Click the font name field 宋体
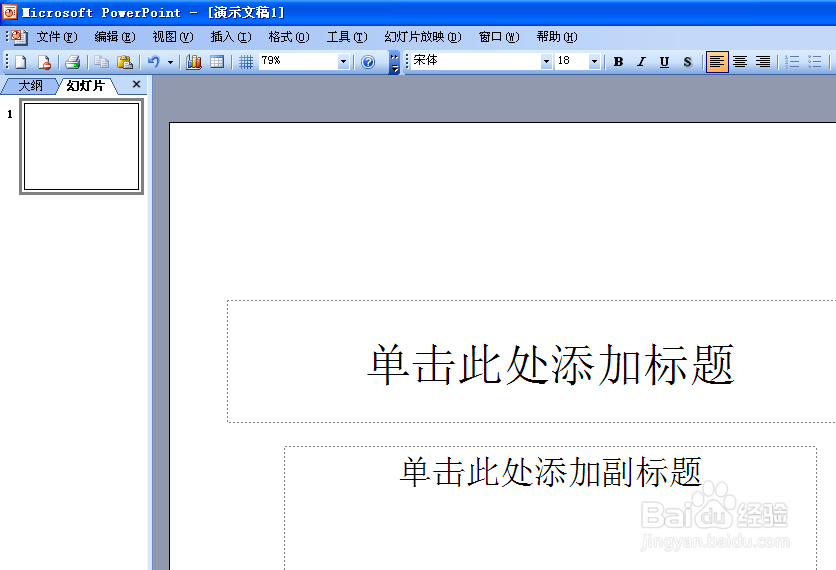 pos(476,61)
